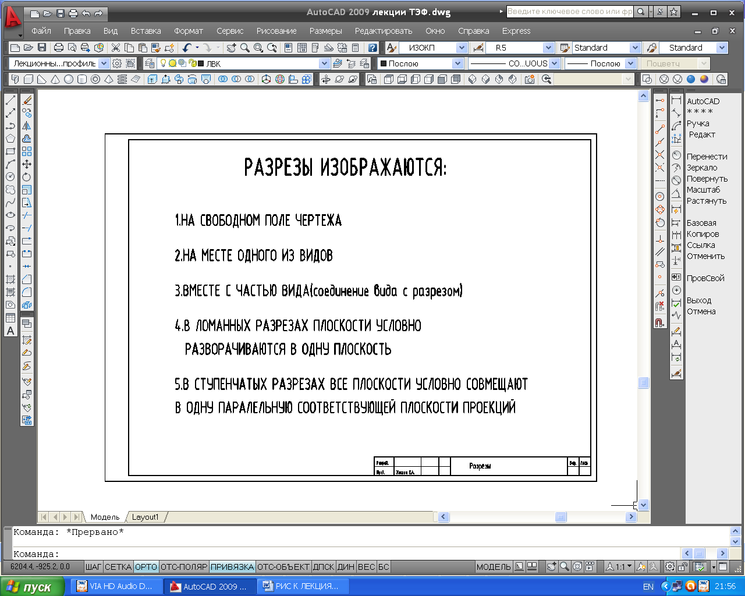Toggle ДИН dynamic input

coord(346,567)
